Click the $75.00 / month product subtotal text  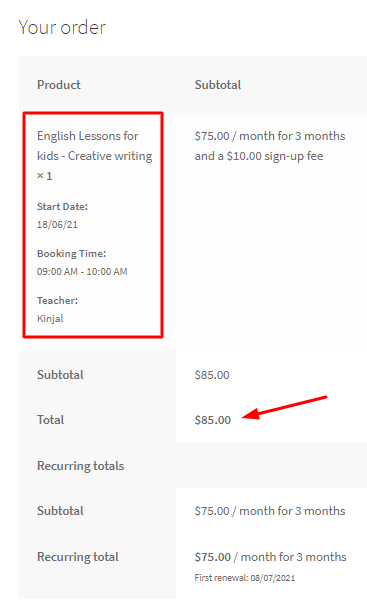270,136
